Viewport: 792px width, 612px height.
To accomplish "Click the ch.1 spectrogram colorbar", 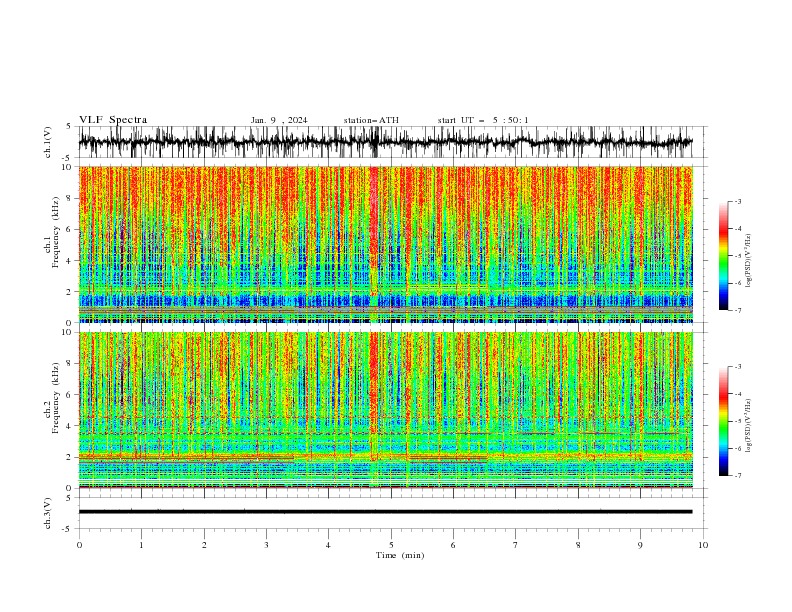I will tap(723, 256).
